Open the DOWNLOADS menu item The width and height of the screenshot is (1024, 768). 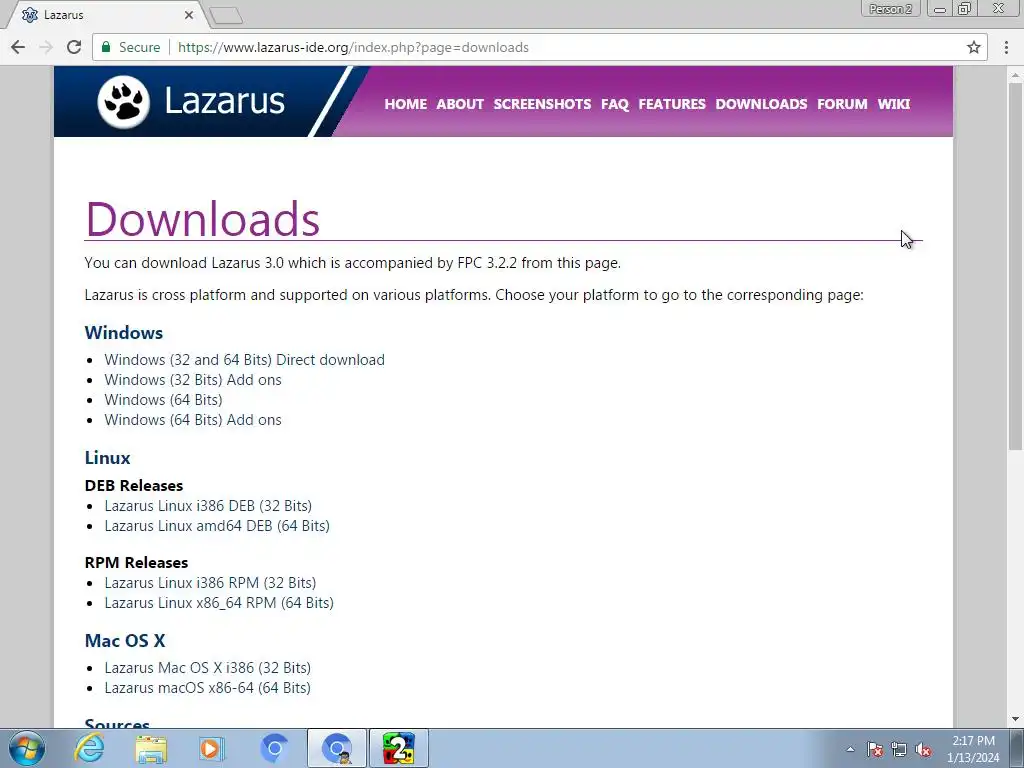(x=761, y=104)
